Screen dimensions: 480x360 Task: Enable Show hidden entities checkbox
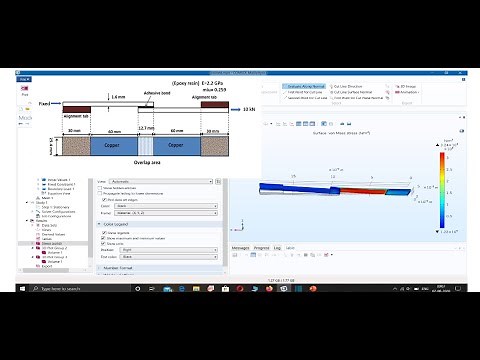[100, 188]
